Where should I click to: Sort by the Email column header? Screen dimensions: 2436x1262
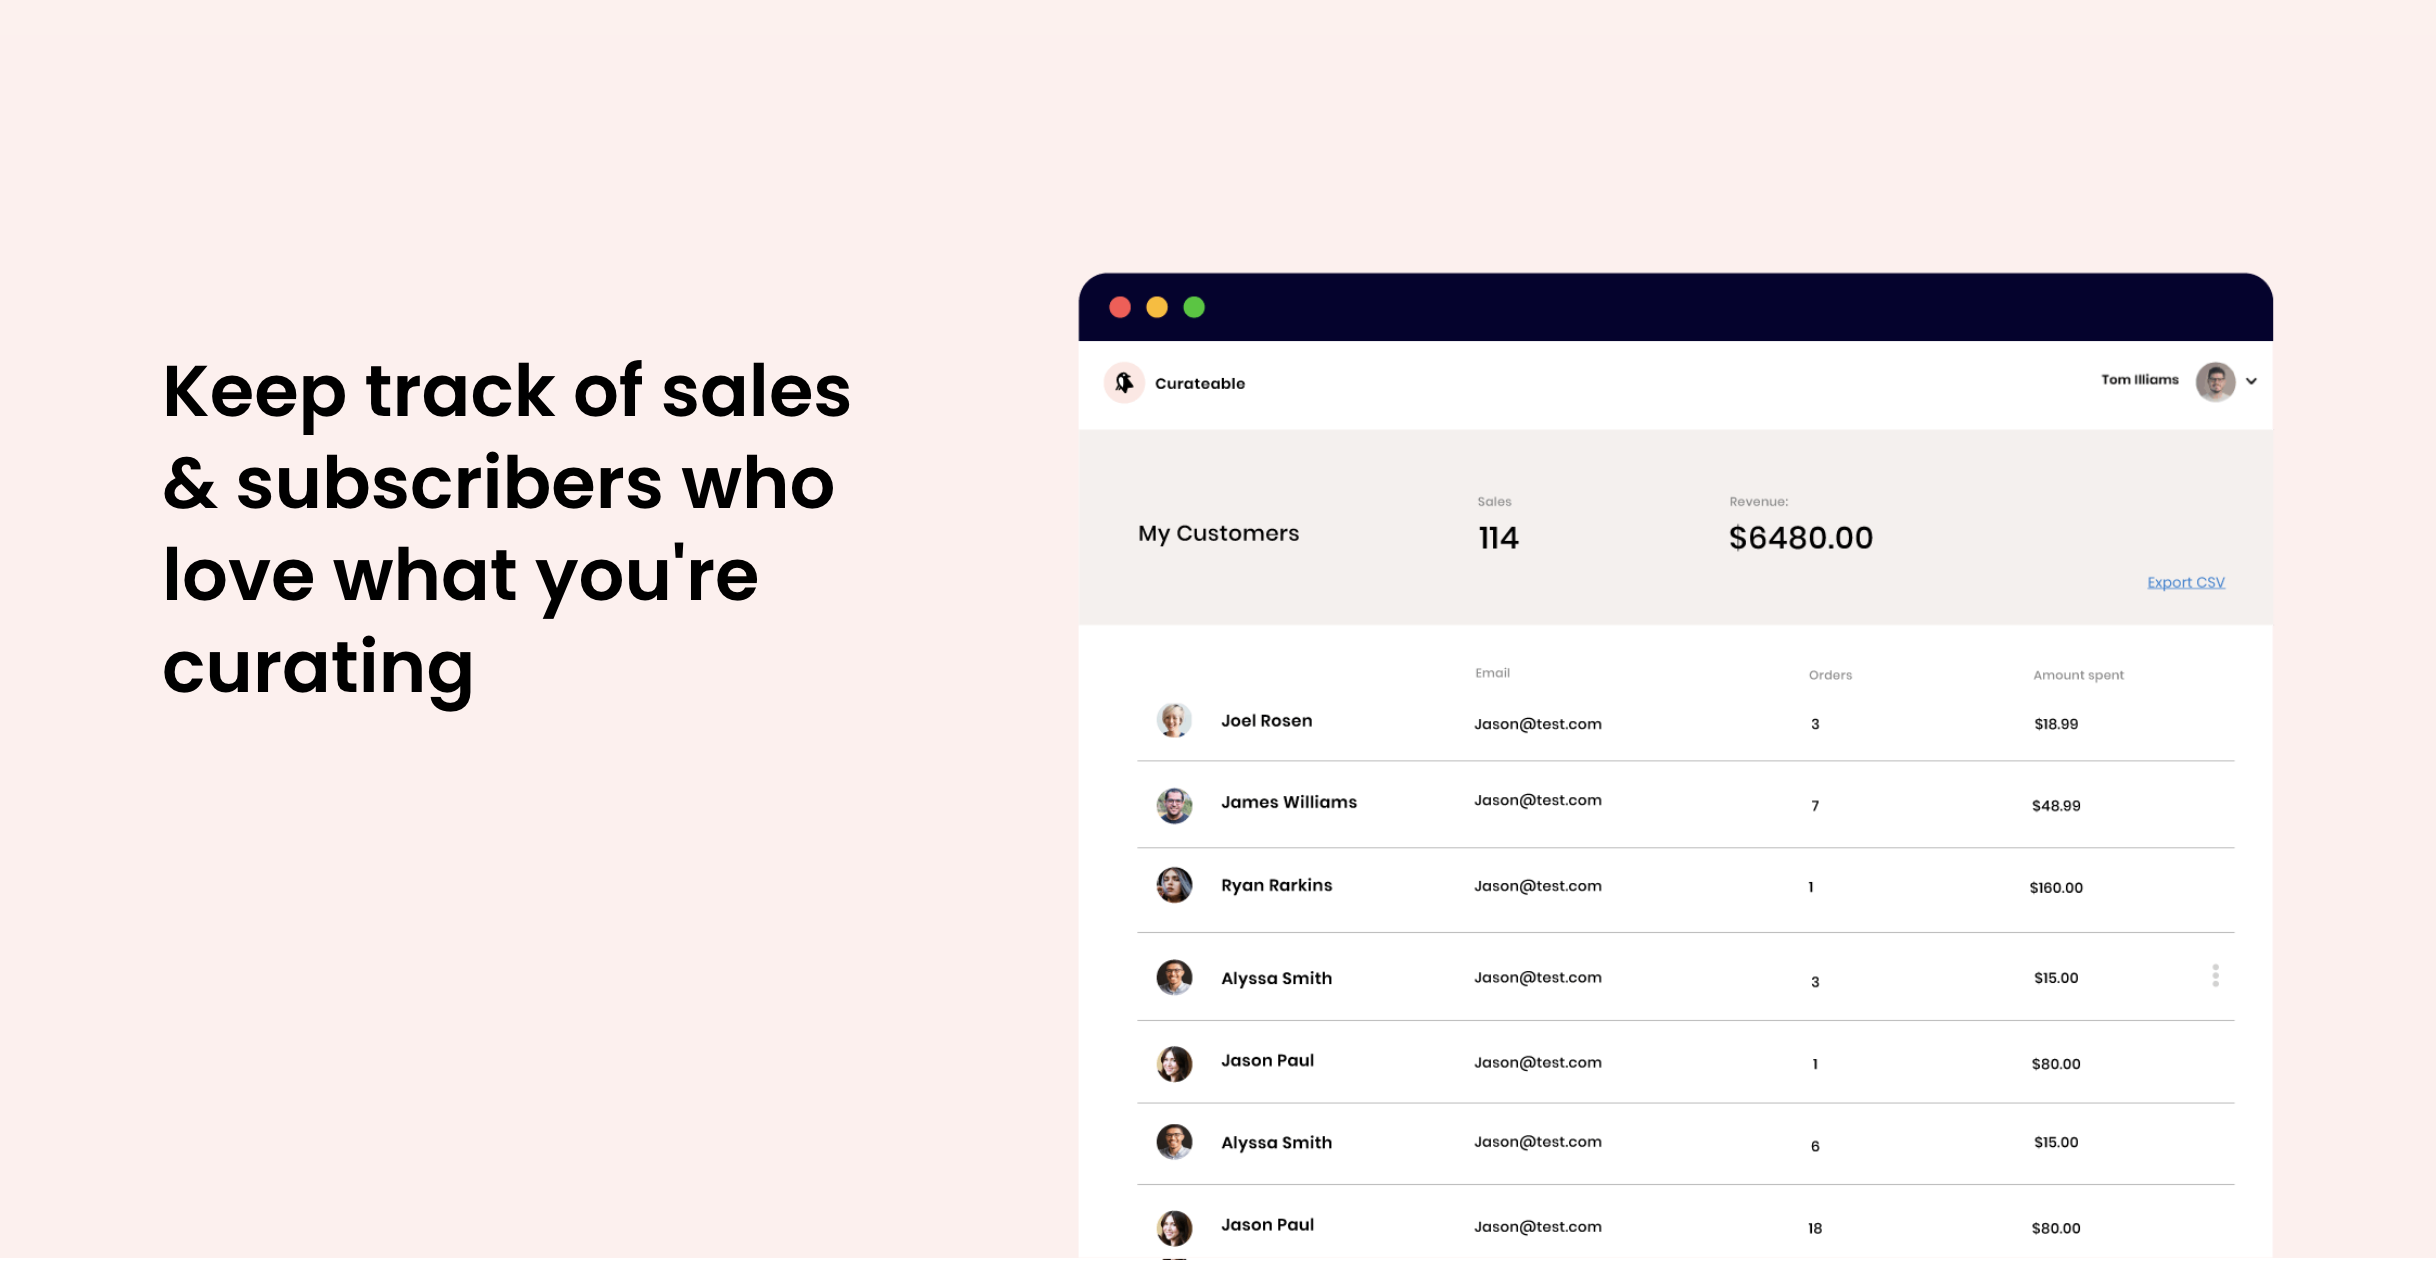tap(1492, 673)
